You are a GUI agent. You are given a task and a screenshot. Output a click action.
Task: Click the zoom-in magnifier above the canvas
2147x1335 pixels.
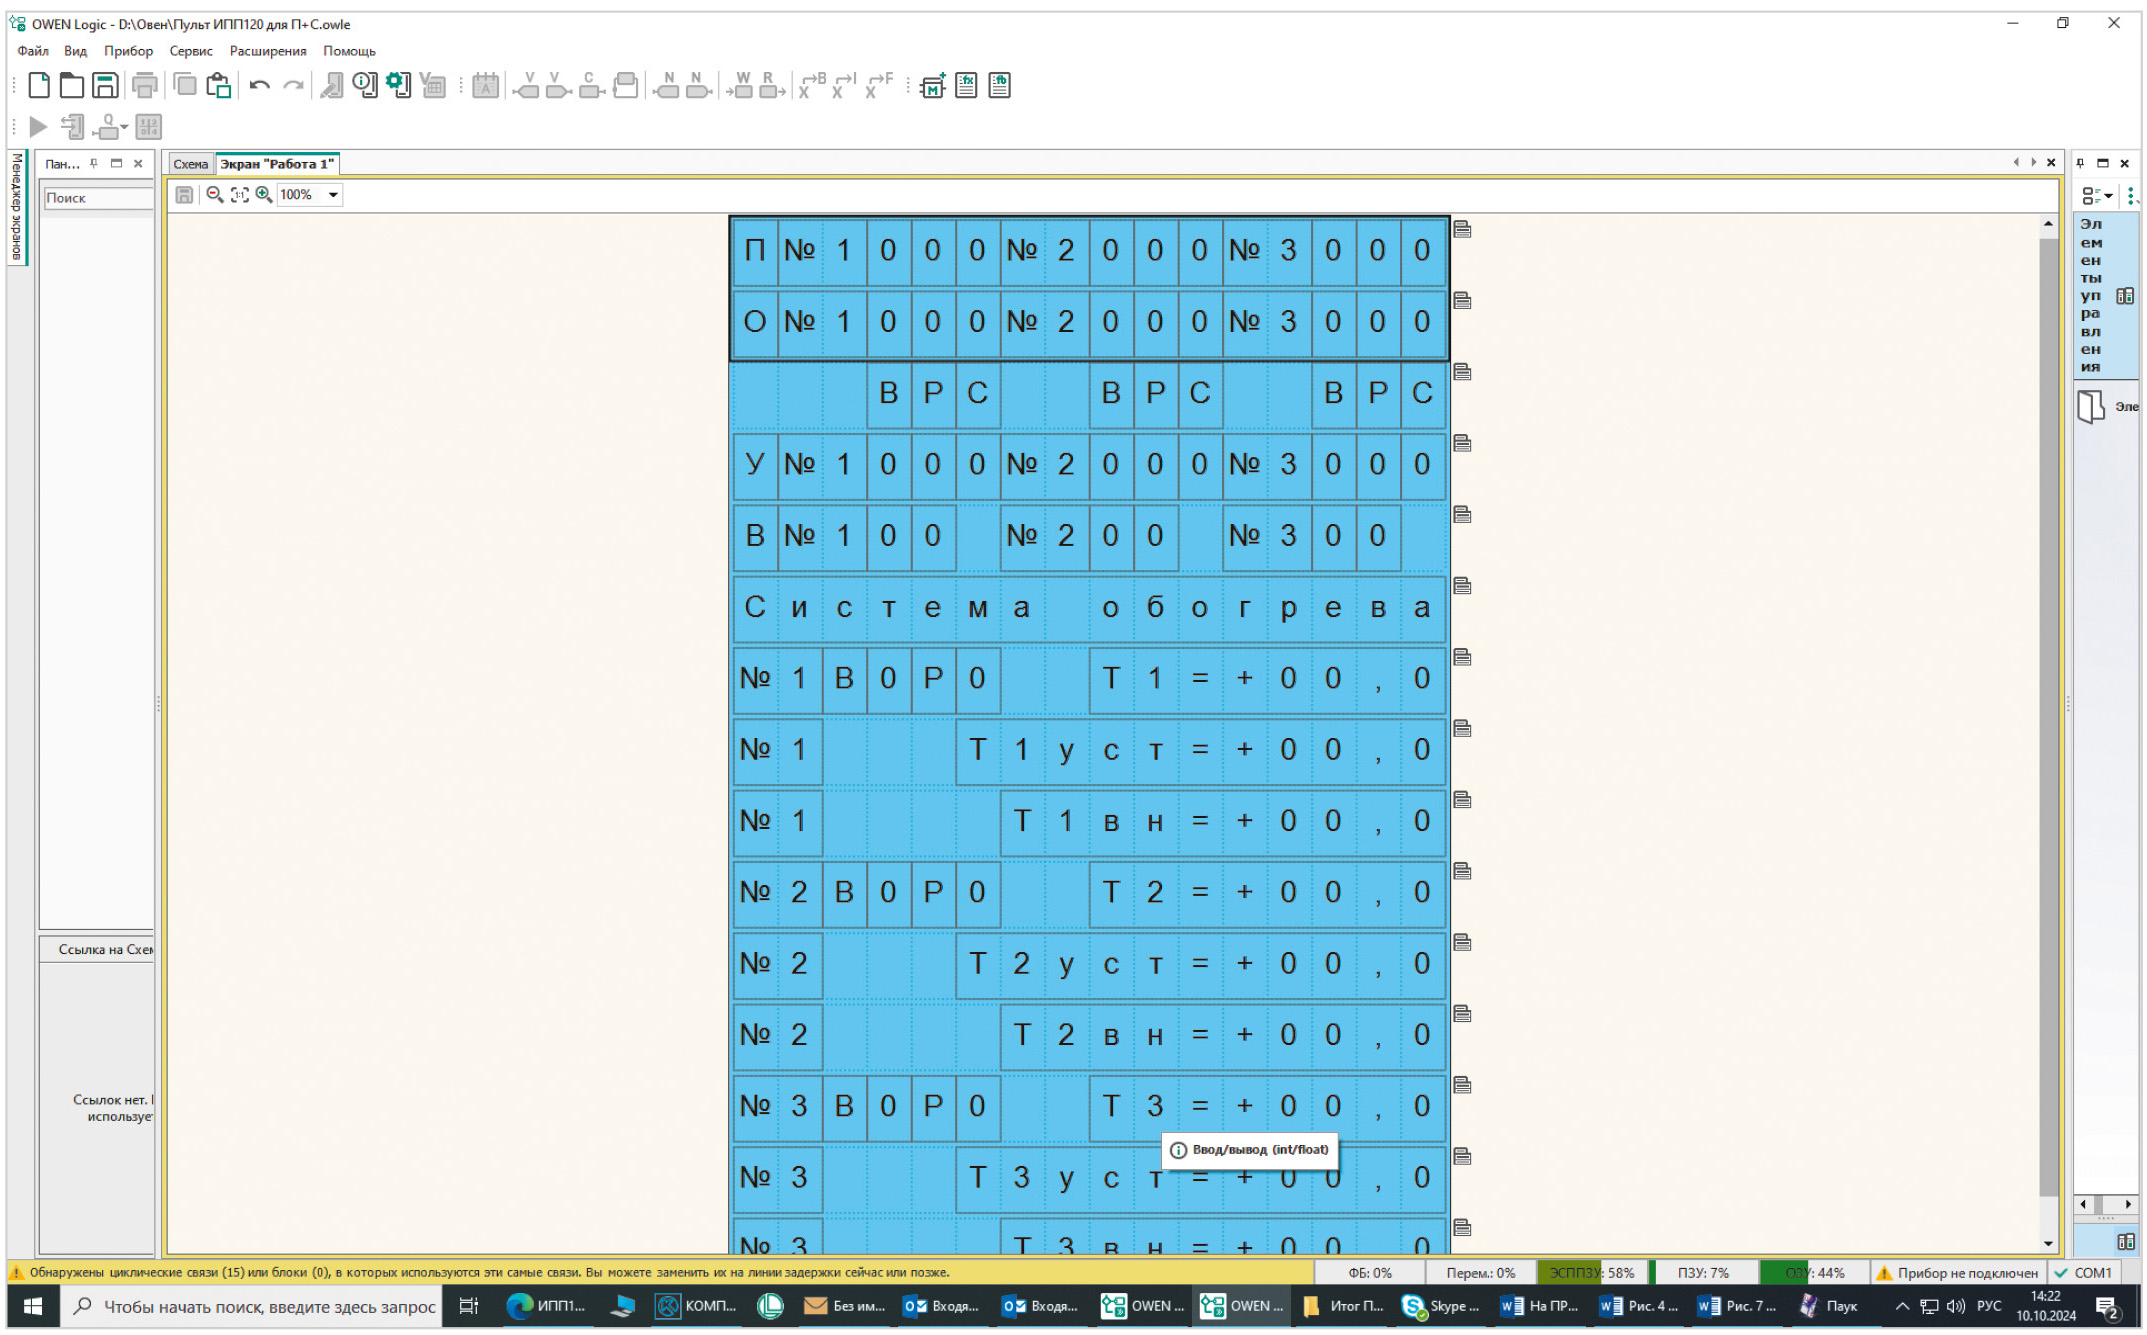[x=263, y=195]
